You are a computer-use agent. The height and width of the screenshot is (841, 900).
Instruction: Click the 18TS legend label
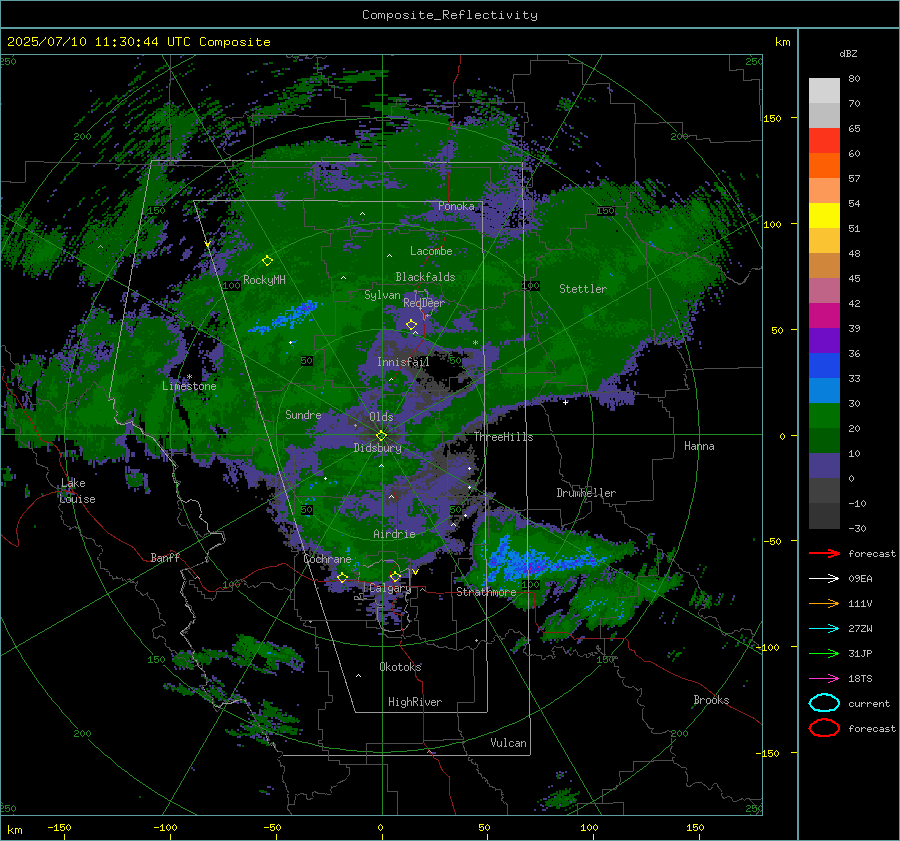pyautogui.click(x=860, y=678)
